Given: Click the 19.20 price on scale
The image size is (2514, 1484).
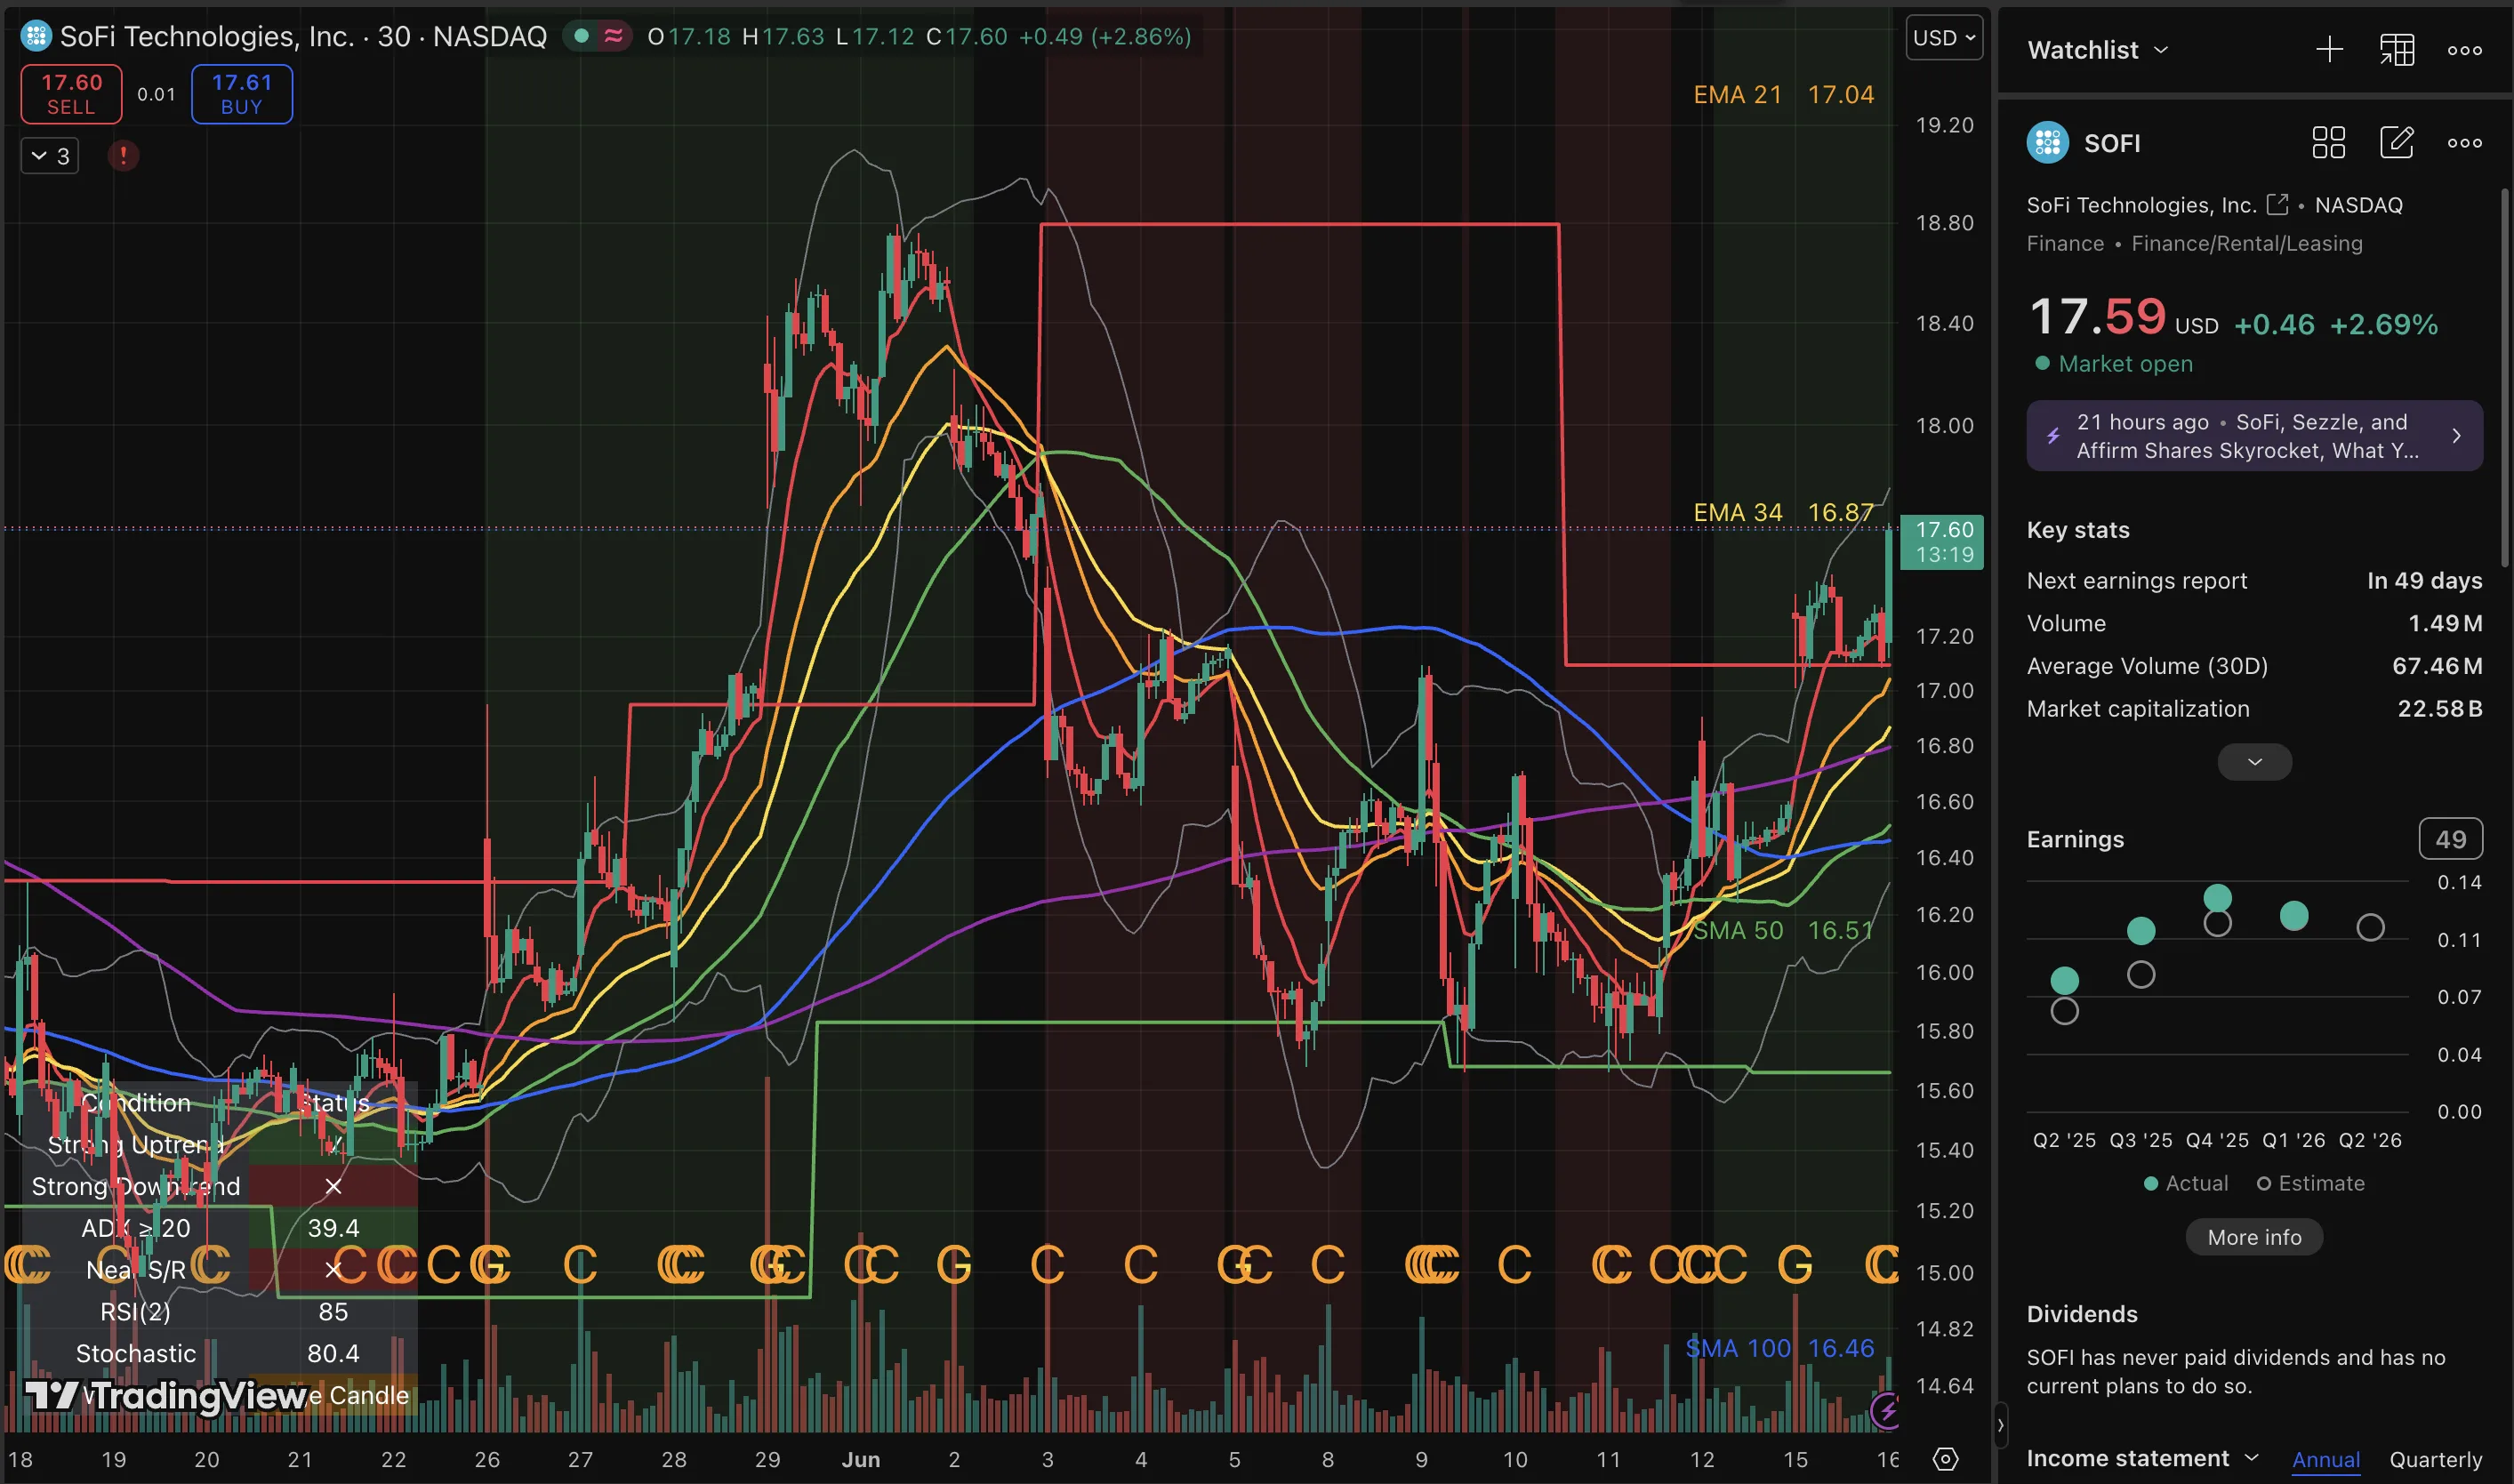Looking at the screenshot, I should (x=1944, y=125).
